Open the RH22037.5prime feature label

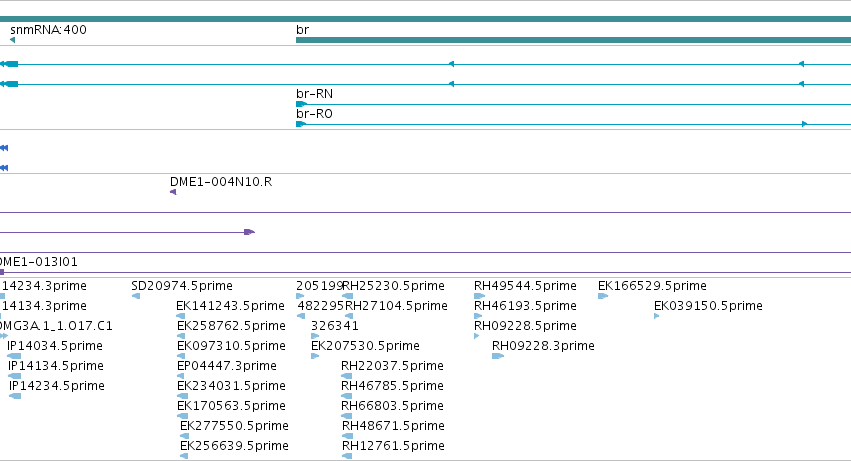(x=392, y=365)
